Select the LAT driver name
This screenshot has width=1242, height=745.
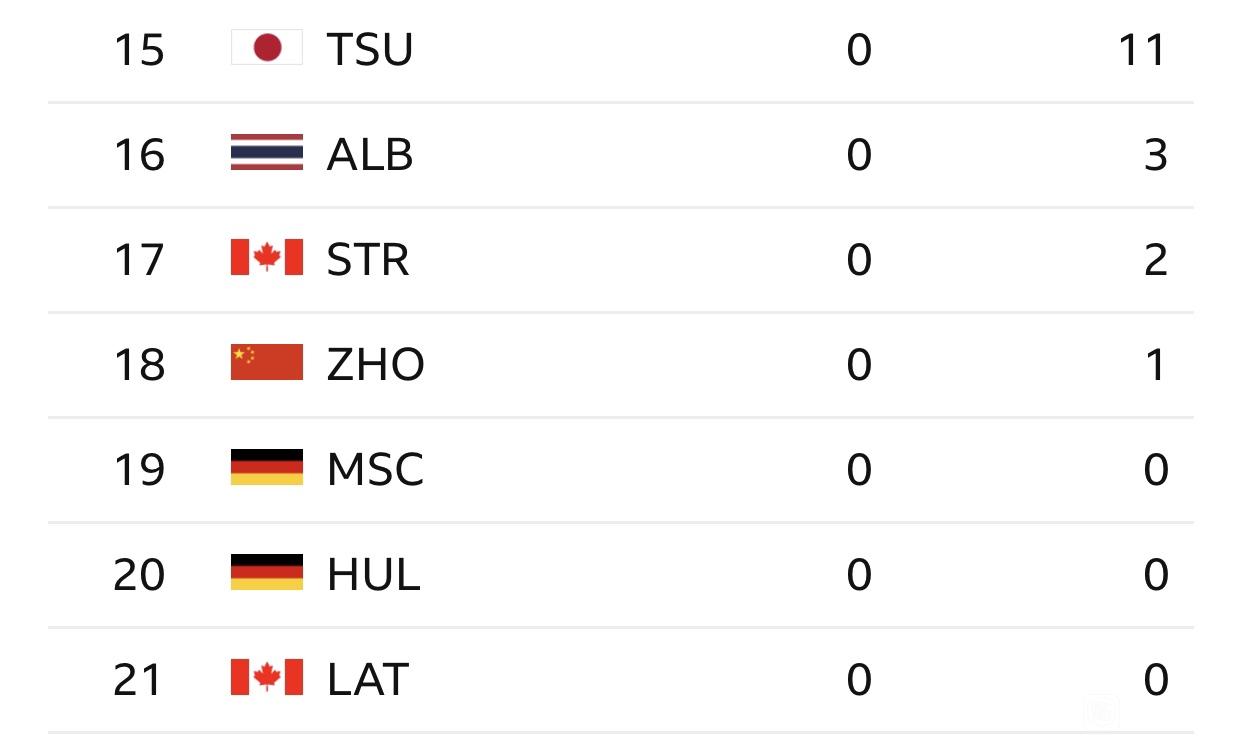click(x=368, y=680)
